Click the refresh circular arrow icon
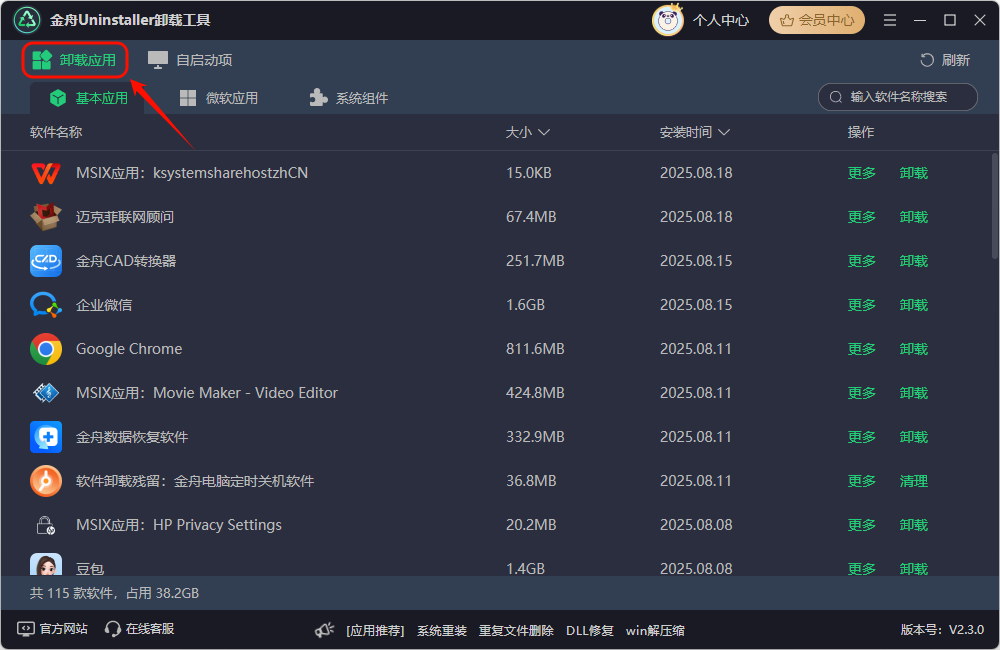The height and width of the screenshot is (650, 1000). point(927,60)
